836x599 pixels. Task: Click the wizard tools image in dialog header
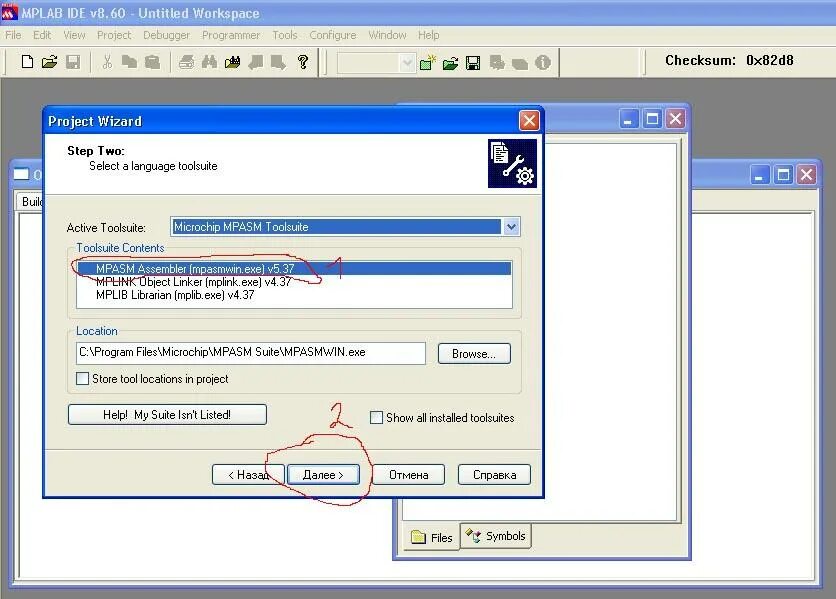click(512, 163)
